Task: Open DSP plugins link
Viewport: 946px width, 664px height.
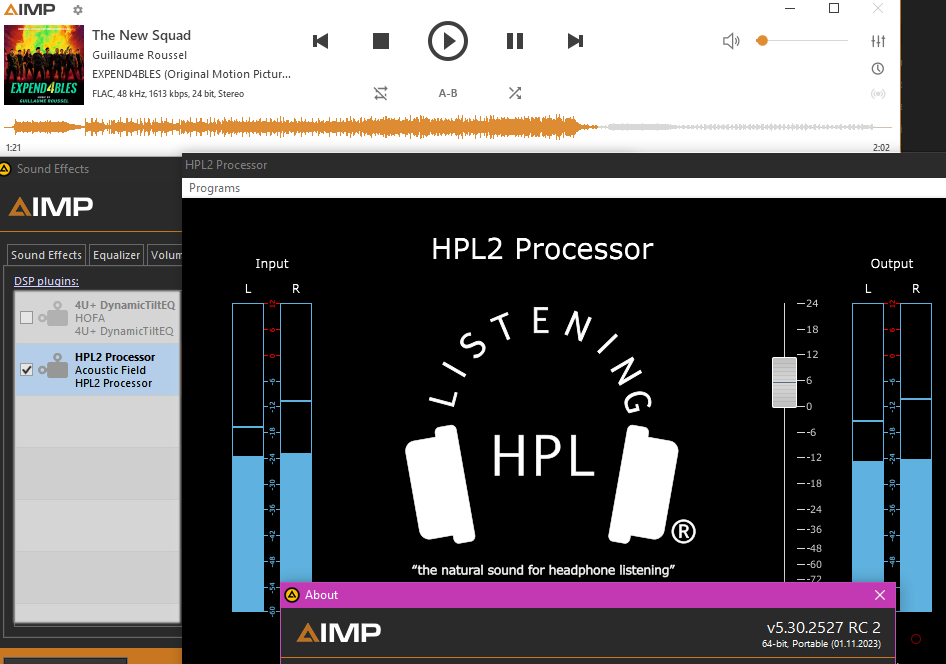Action: (46, 281)
